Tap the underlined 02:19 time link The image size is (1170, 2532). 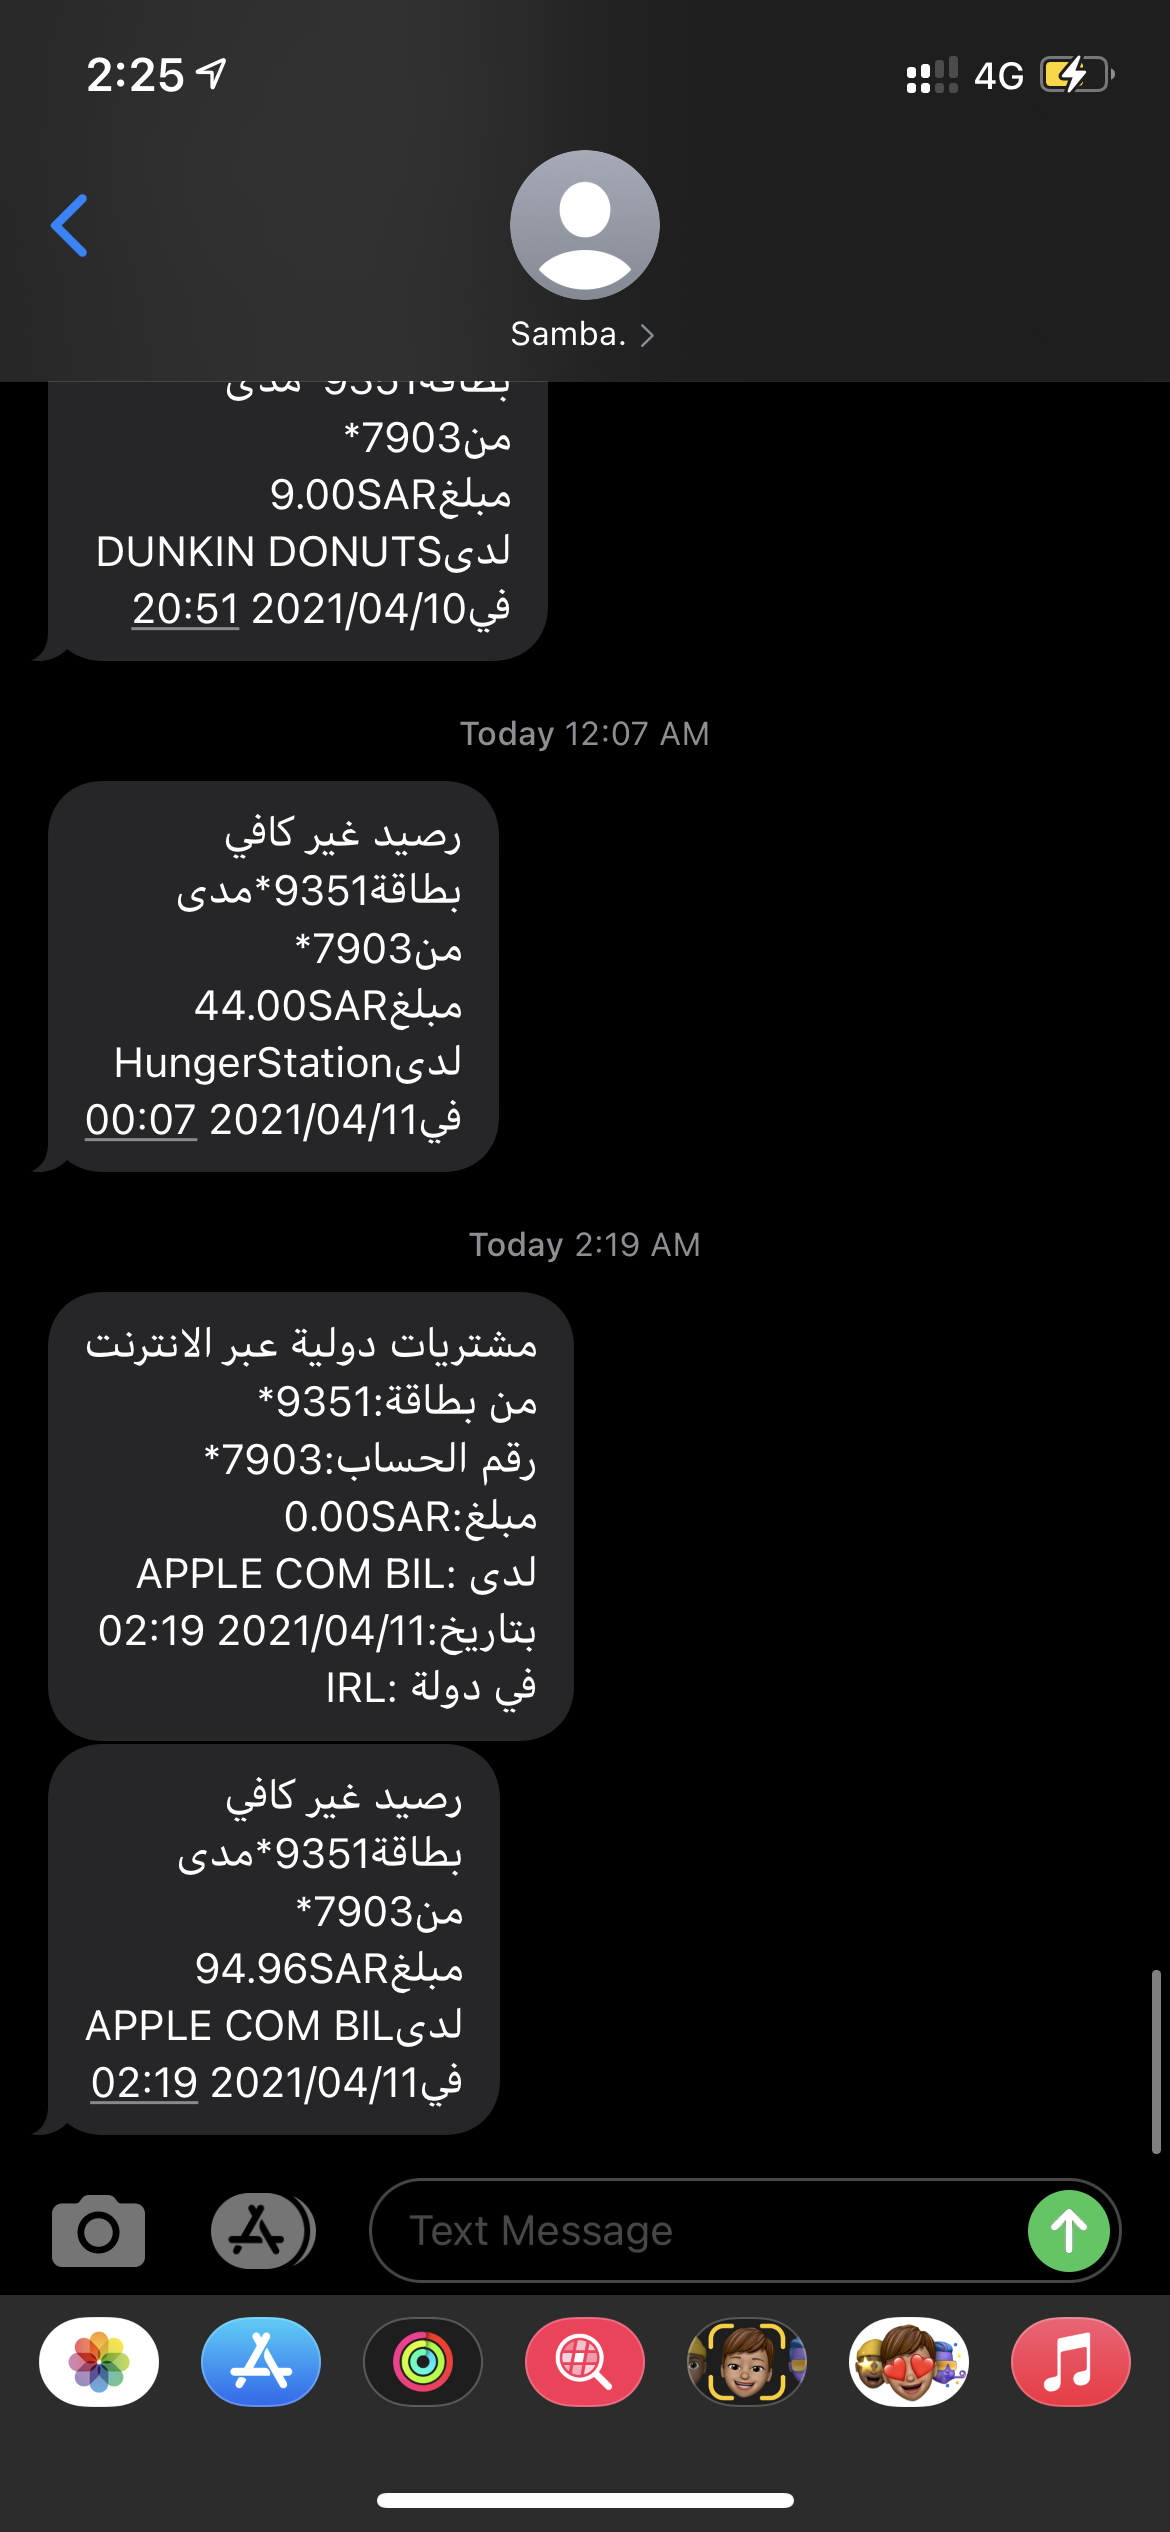click(145, 2083)
